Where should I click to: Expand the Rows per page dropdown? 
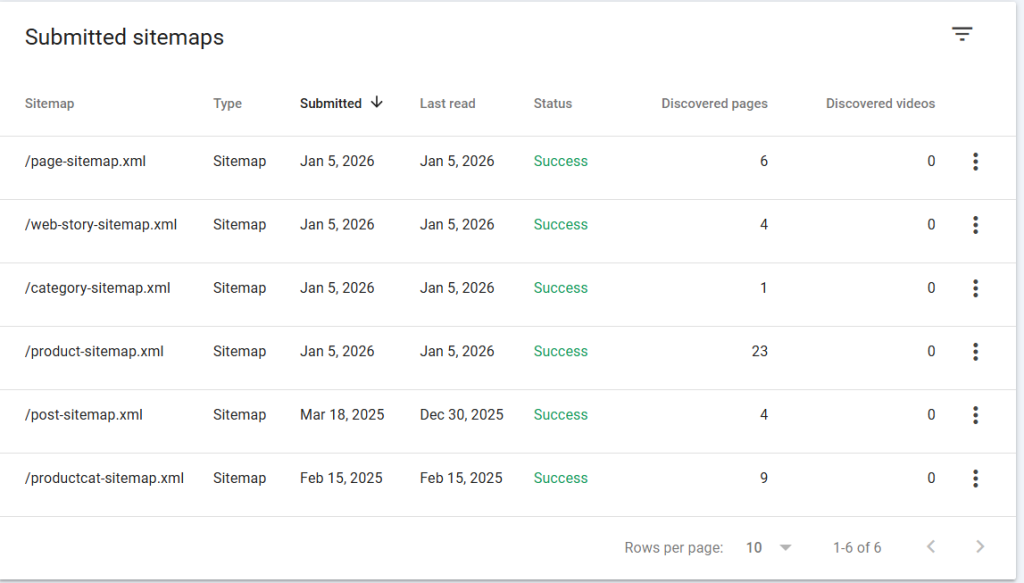(x=768, y=547)
